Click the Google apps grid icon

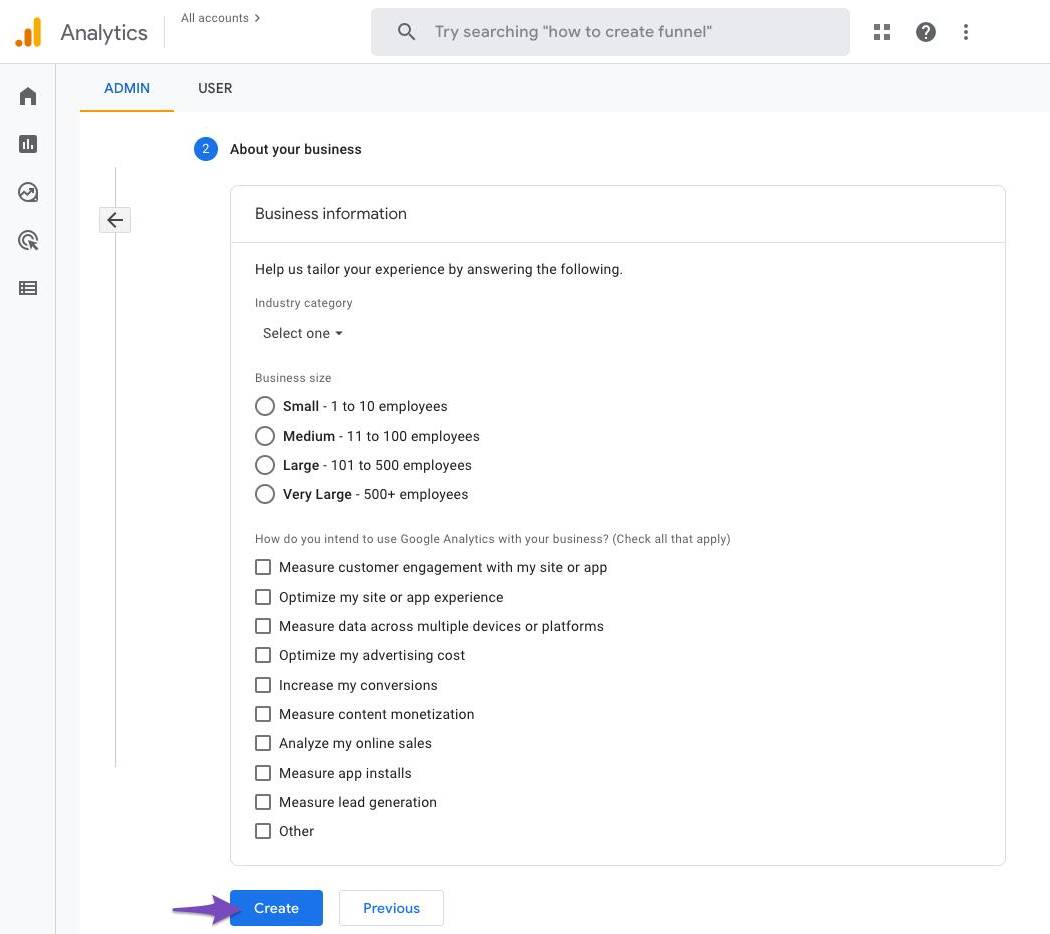(881, 32)
